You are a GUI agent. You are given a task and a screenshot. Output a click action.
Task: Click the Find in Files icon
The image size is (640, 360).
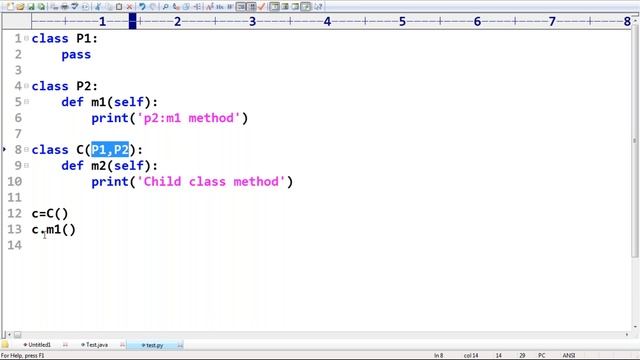(x=186, y=7)
